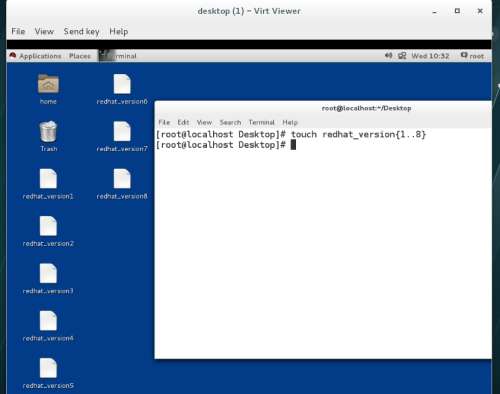Select the redhat_version6 file icon

coord(122,84)
